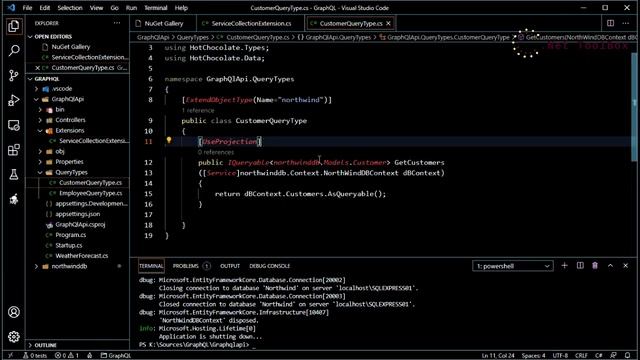Screen dimensions: 640x360
Task: Open editor more actions ellipsis
Action: [626, 23]
